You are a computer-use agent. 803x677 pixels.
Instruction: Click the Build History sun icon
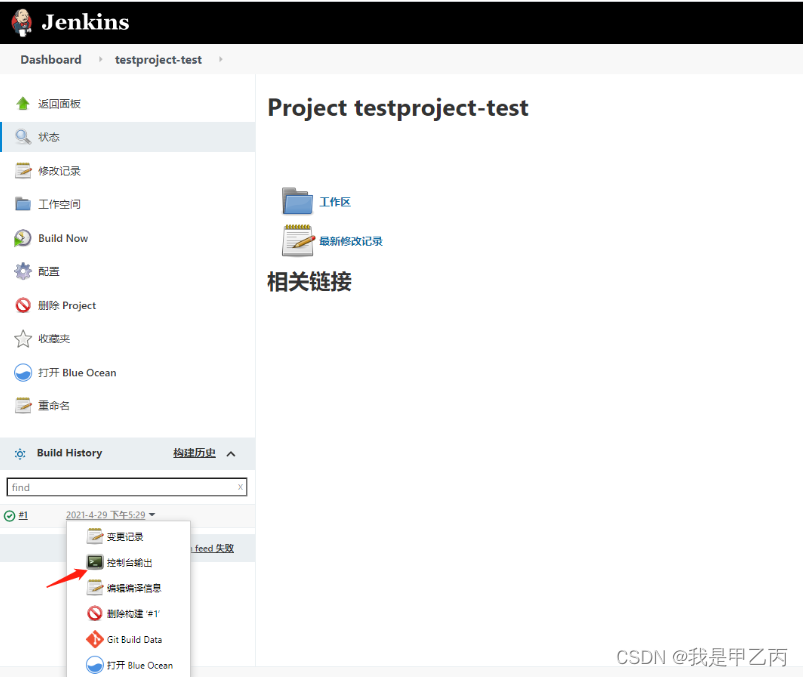click(x=20, y=454)
